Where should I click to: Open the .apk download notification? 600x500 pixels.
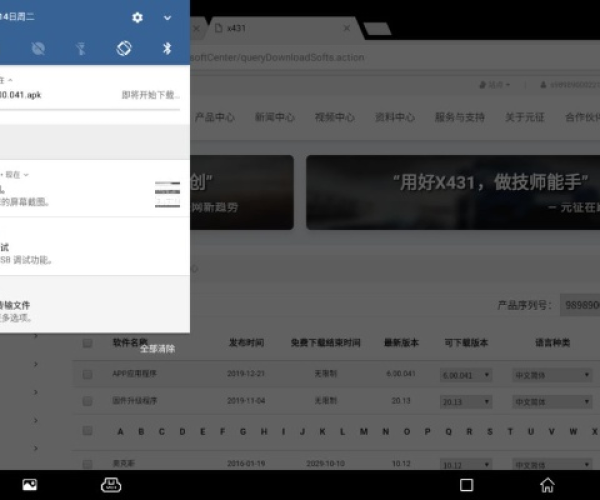[x=95, y=95]
